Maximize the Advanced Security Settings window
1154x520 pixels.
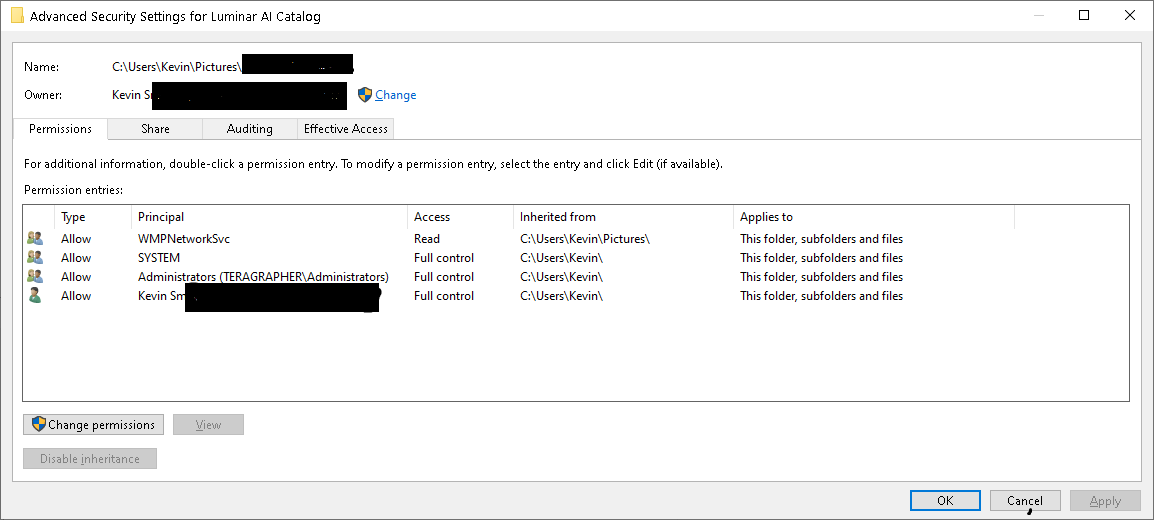pyautogui.click(x=1084, y=15)
